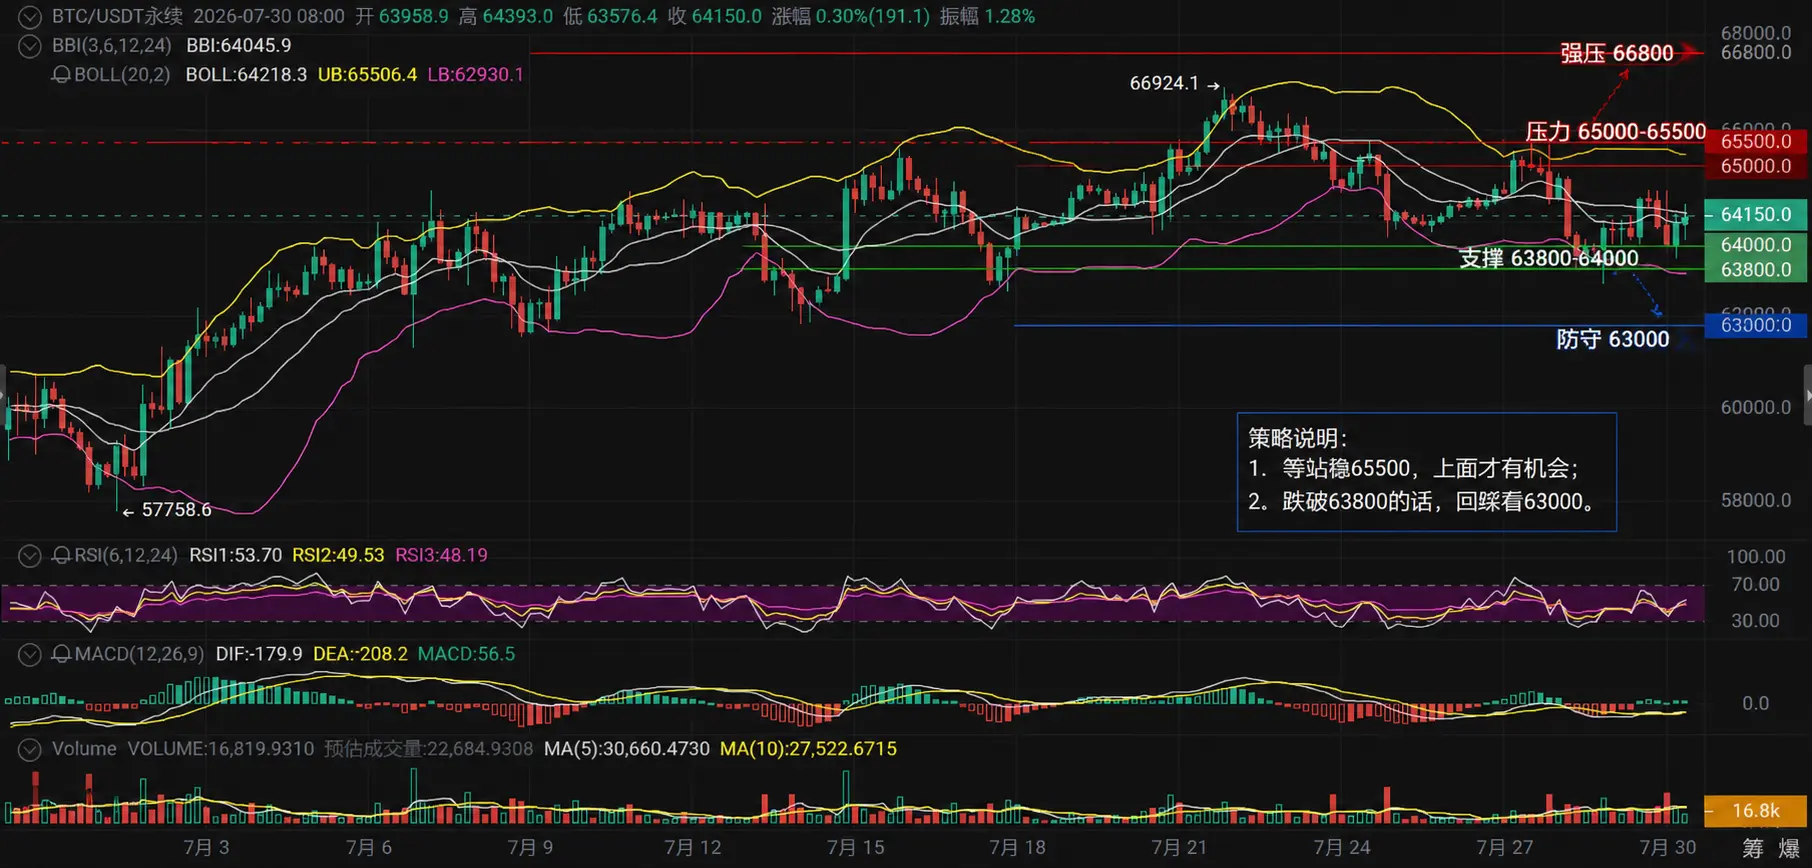The image size is (1812, 868).
Task: Open the 爆 liquidation button
Action: tap(1789, 848)
